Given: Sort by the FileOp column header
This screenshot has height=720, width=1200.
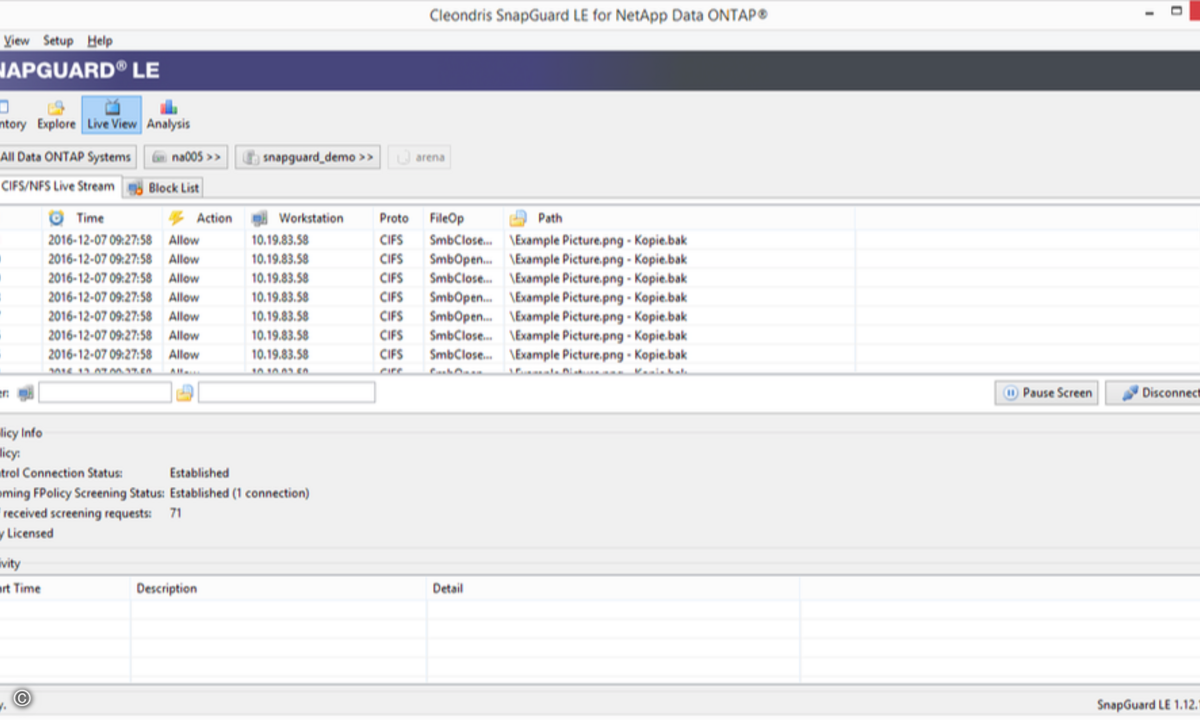Looking at the screenshot, I should click(463, 218).
